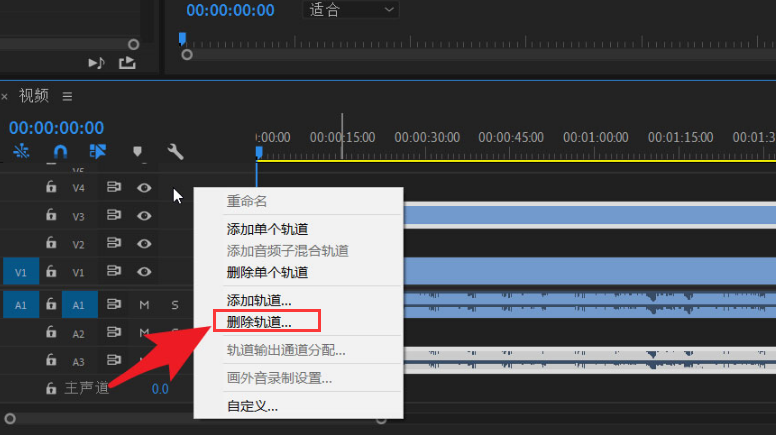Choose 添加轨道... in context menu
776x435 pixels.
(x=259, y=300)
